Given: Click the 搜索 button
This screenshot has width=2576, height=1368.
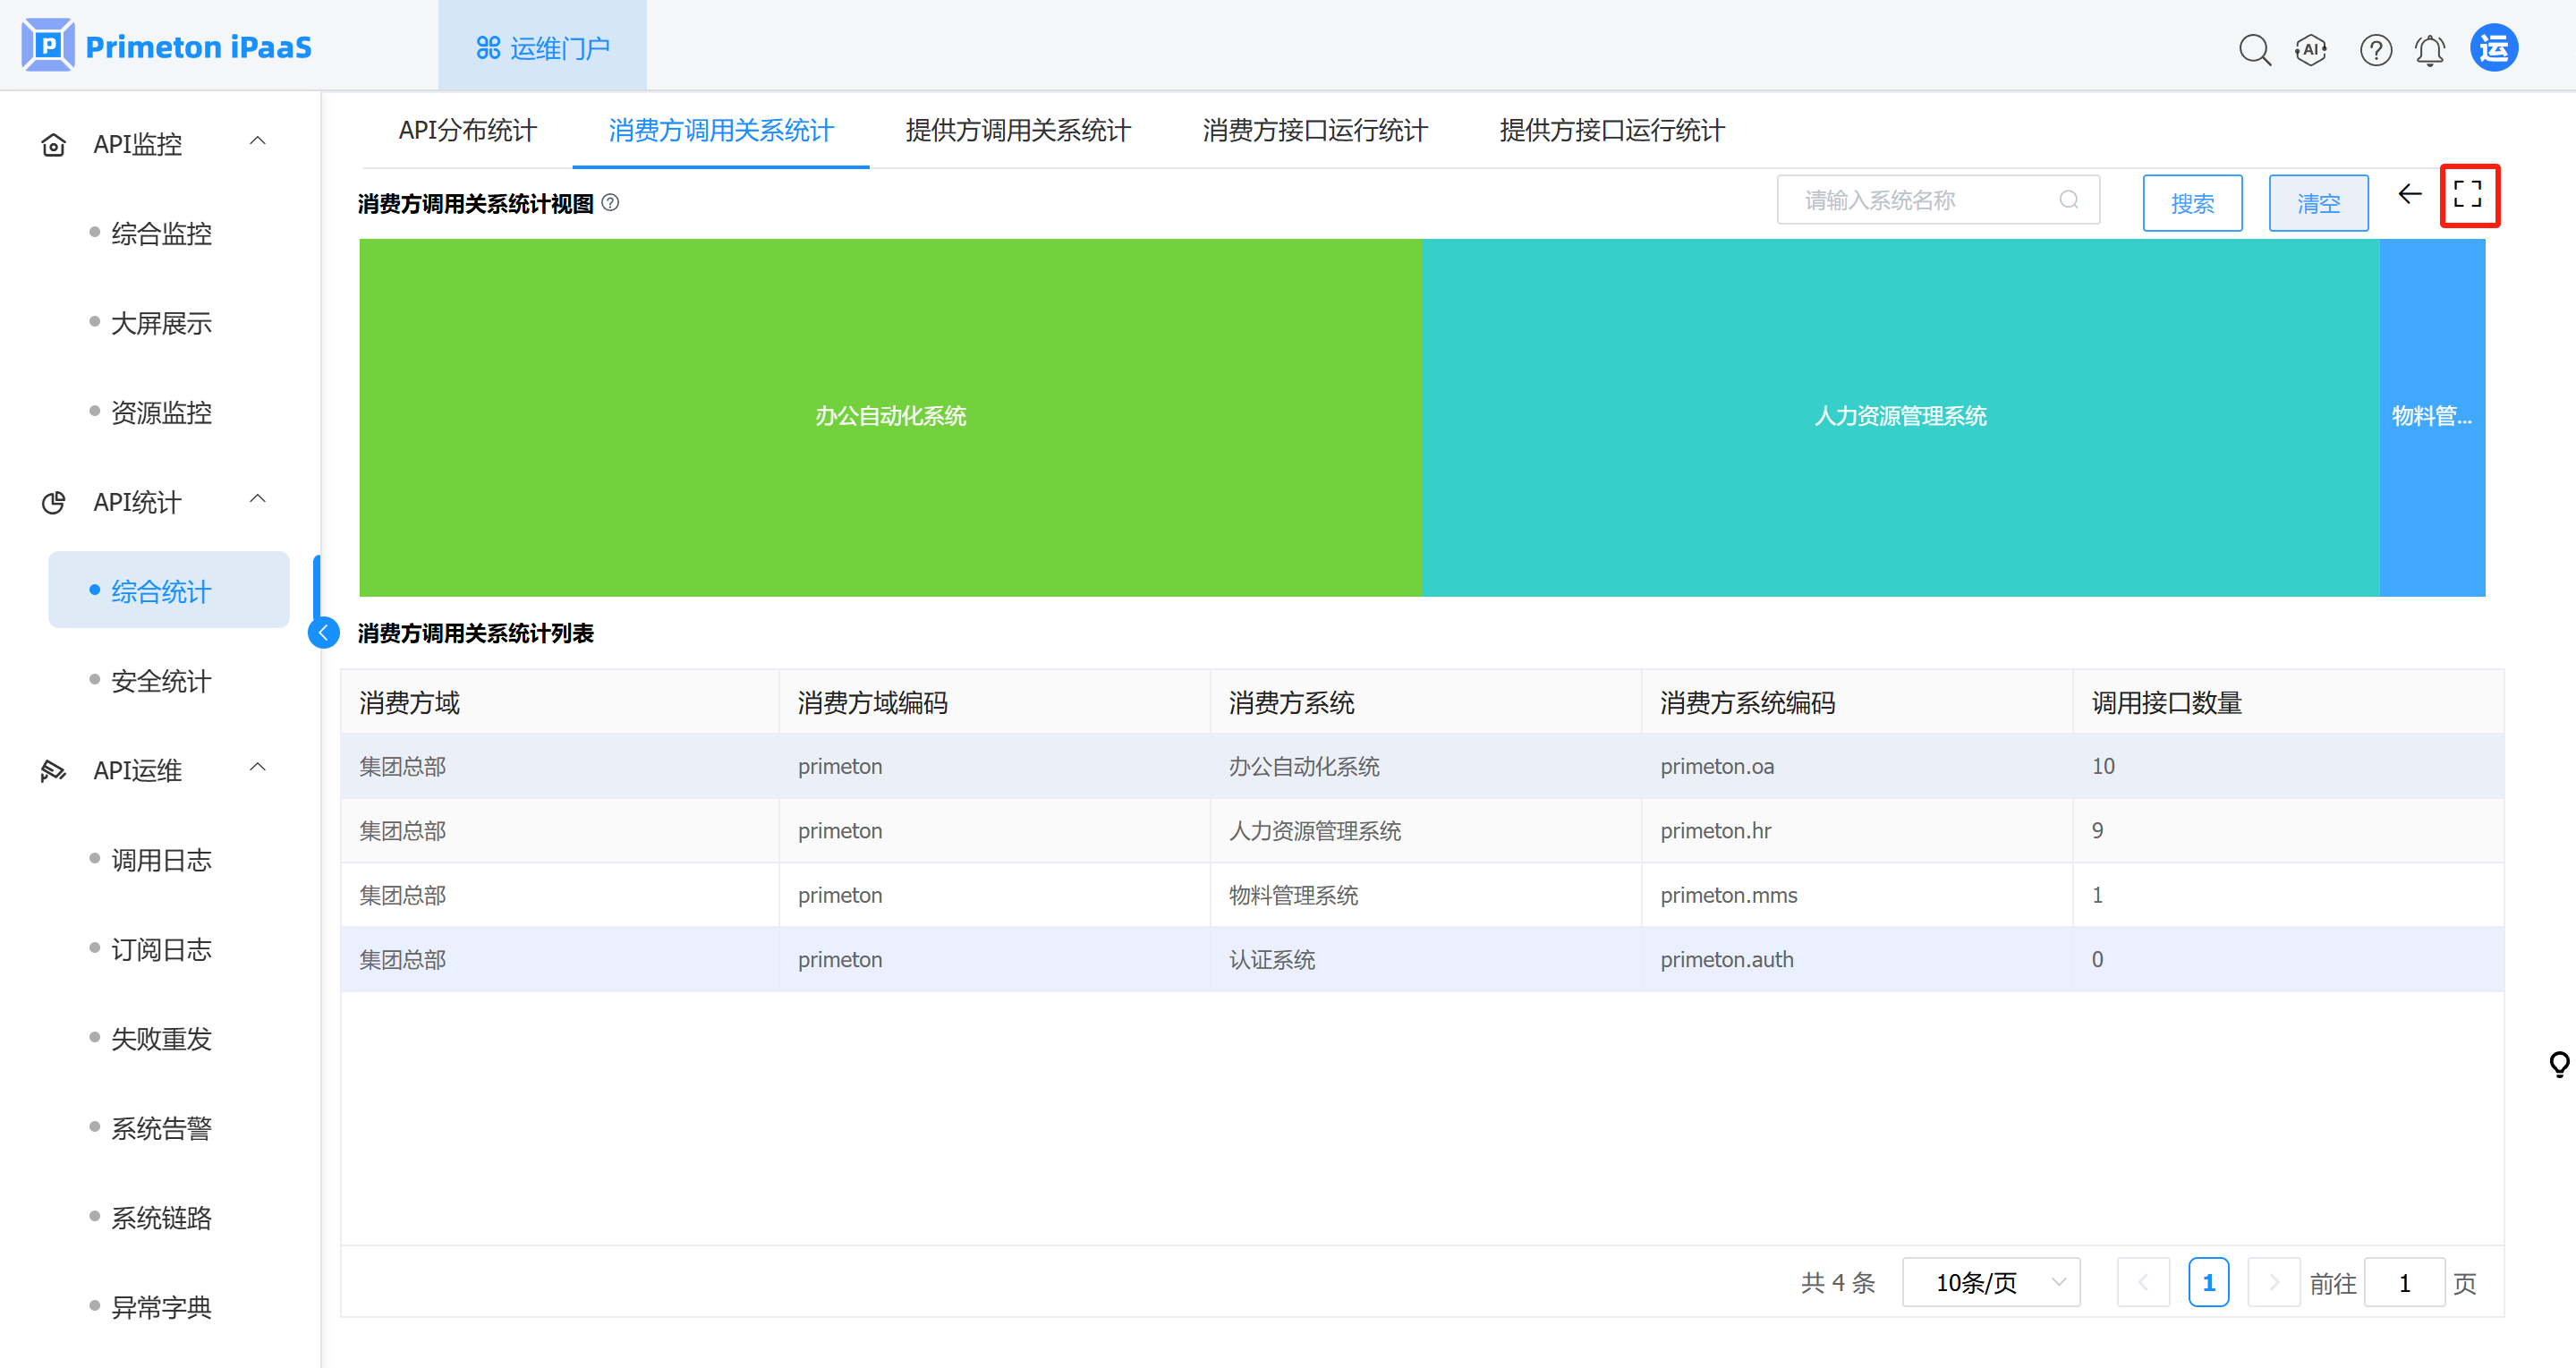Looking at the screenshot, I should (x=2192, y=203).
